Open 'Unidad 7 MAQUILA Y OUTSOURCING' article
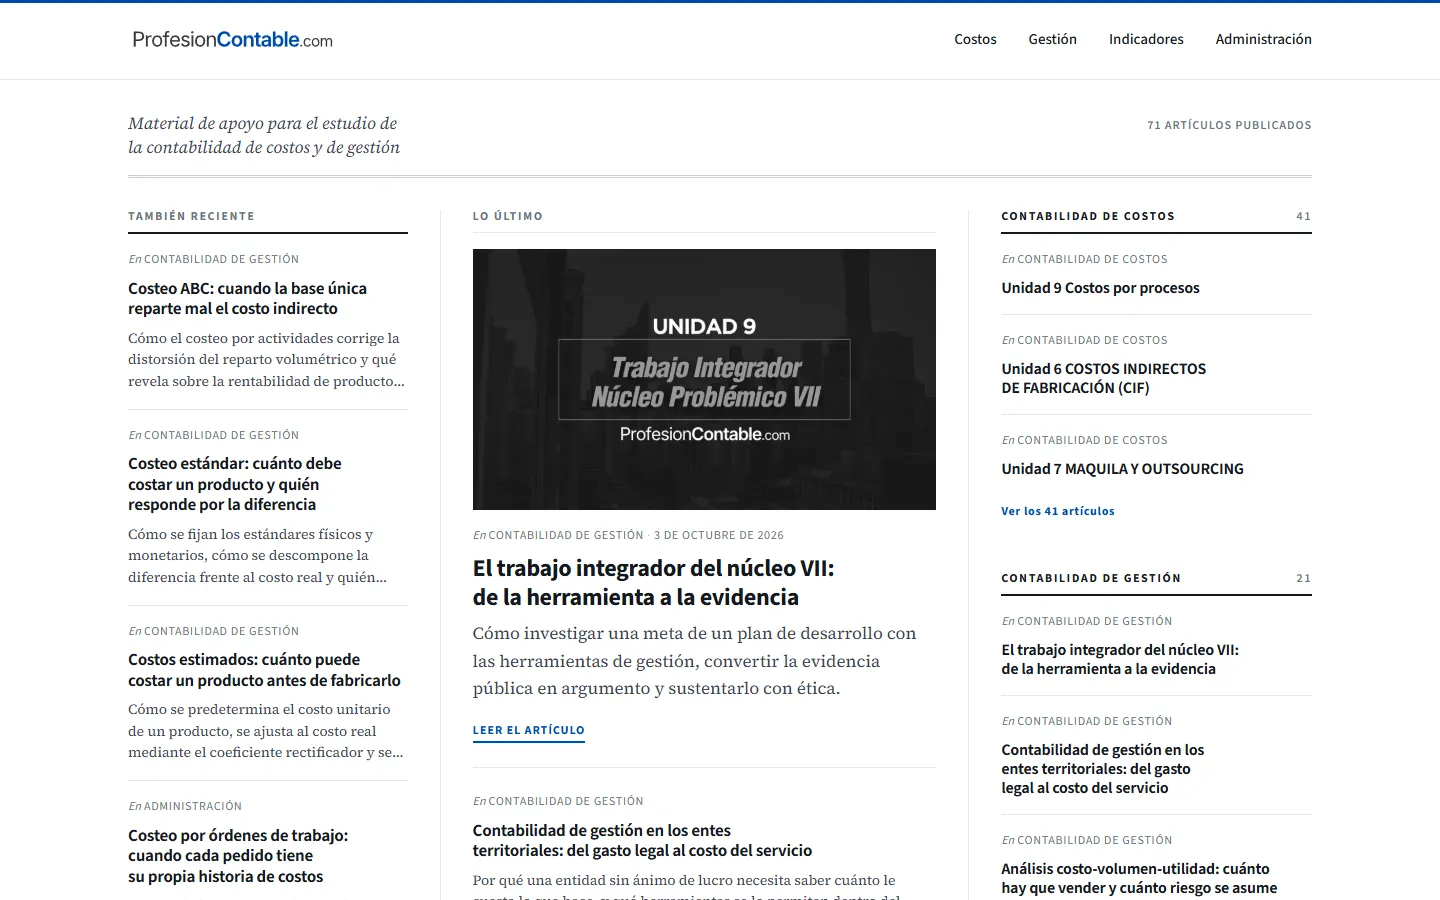Viewport: 1440px width, 900px height. [x=1122, y=469]
